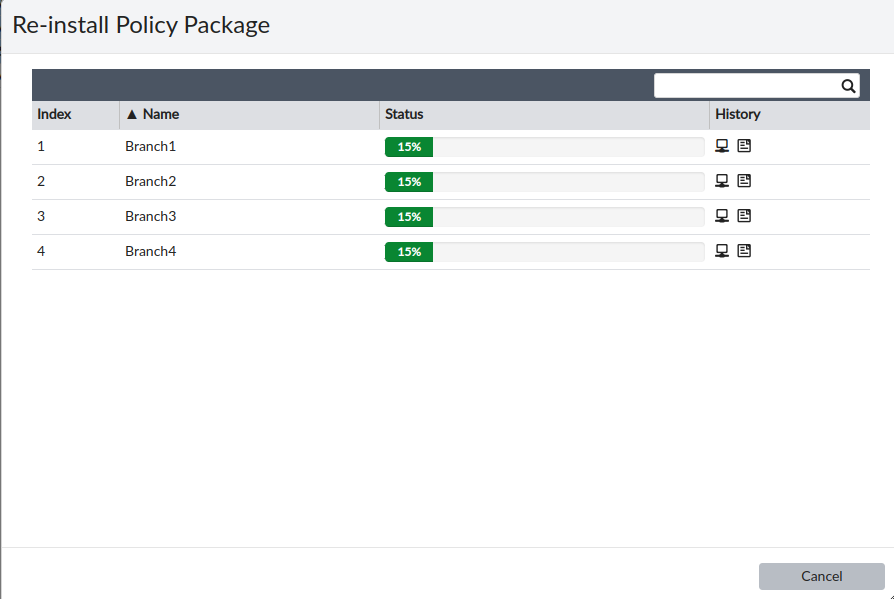Select the Branch4 row name
This screenshot has width=894, height=599.
point(150,251)
